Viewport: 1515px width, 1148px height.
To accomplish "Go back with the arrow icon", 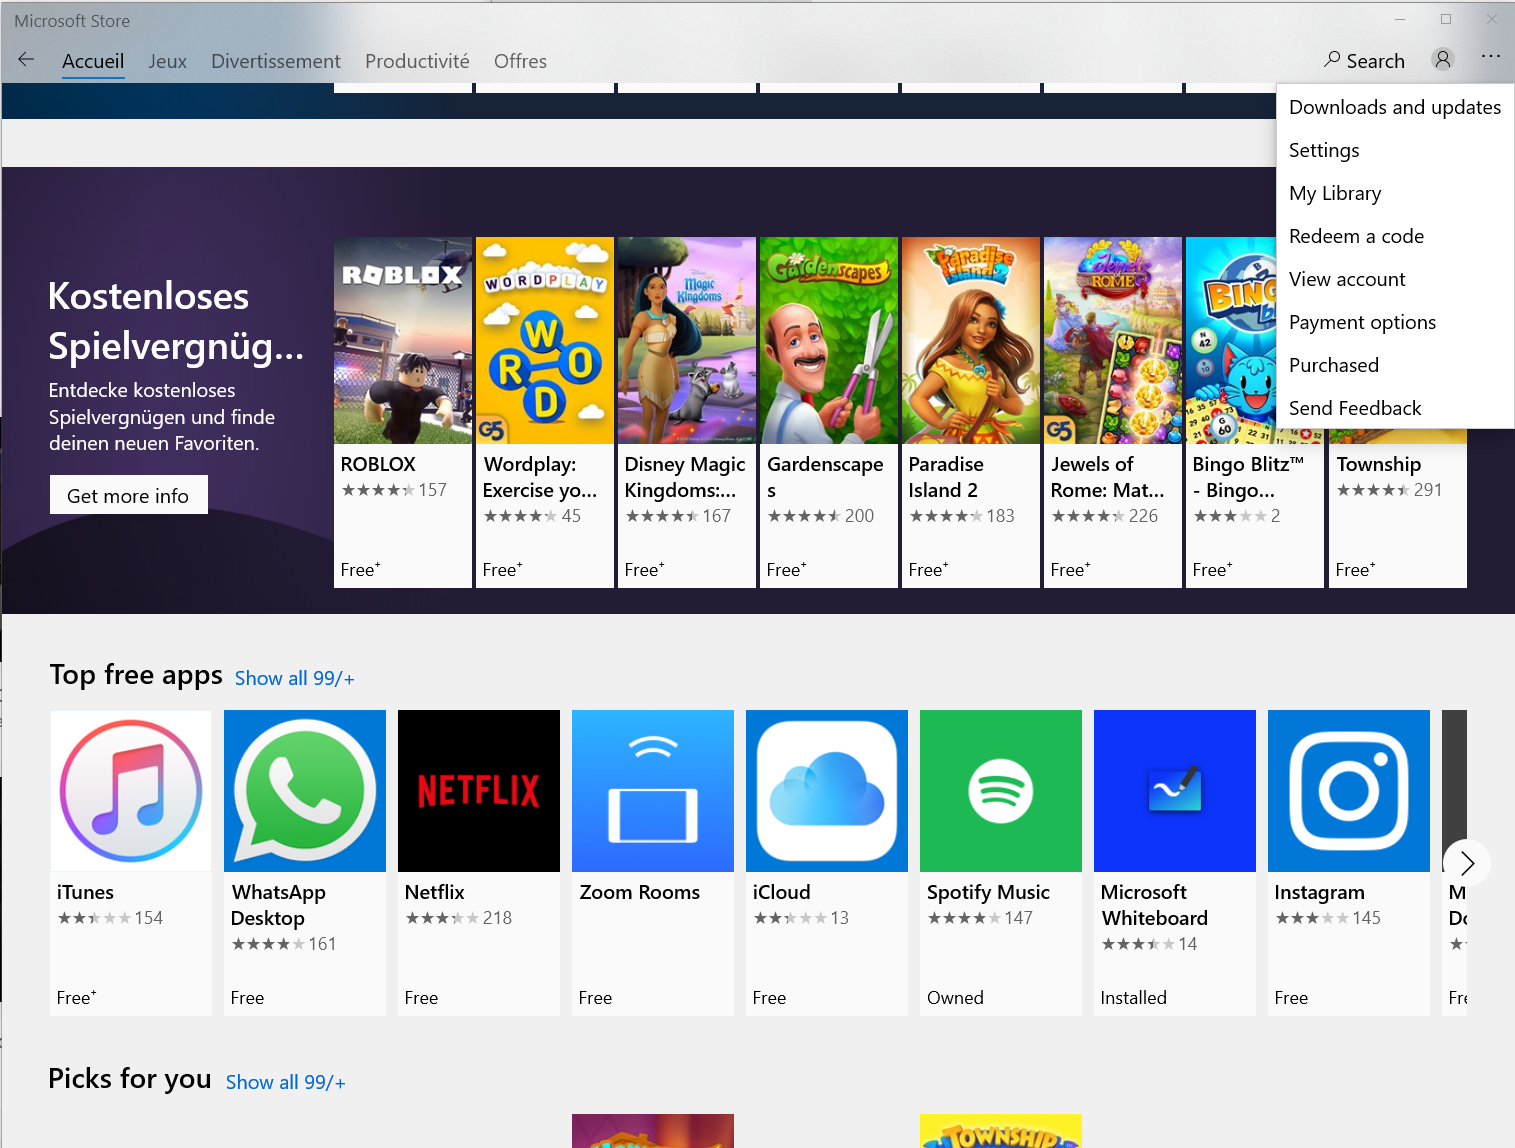I will (x=27, y=60).
